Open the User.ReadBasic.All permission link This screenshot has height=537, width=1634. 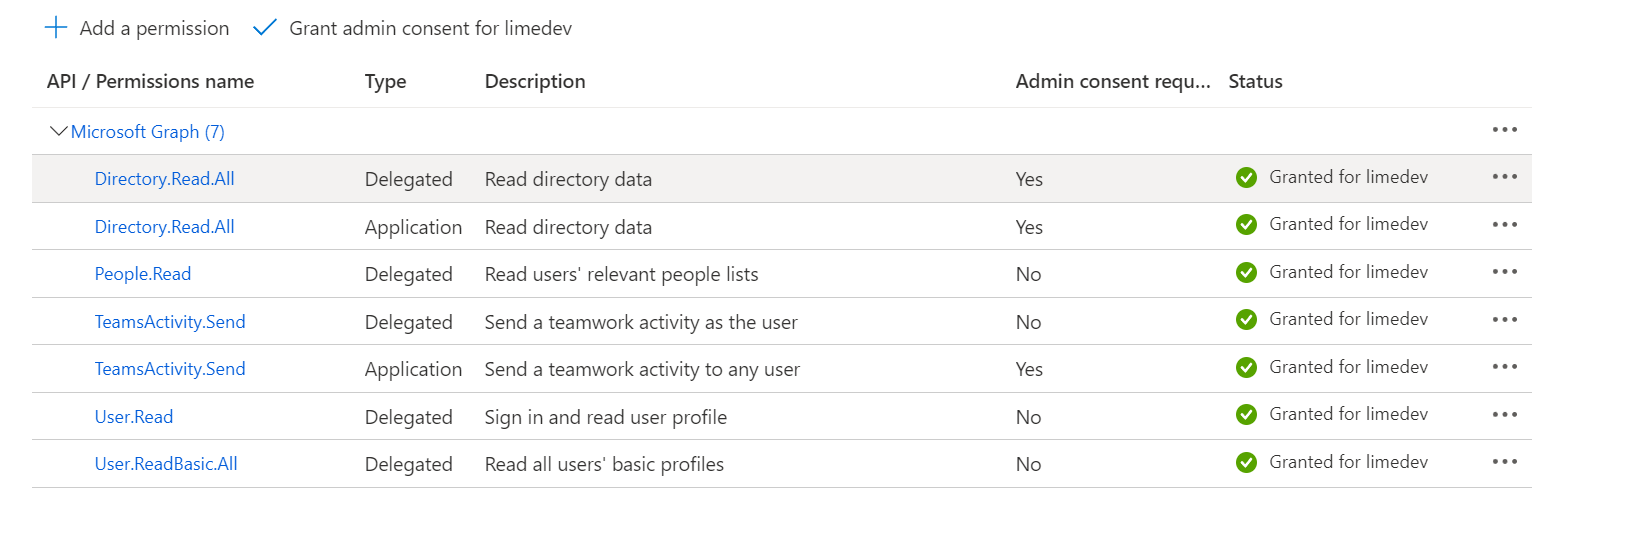[165, 464]
